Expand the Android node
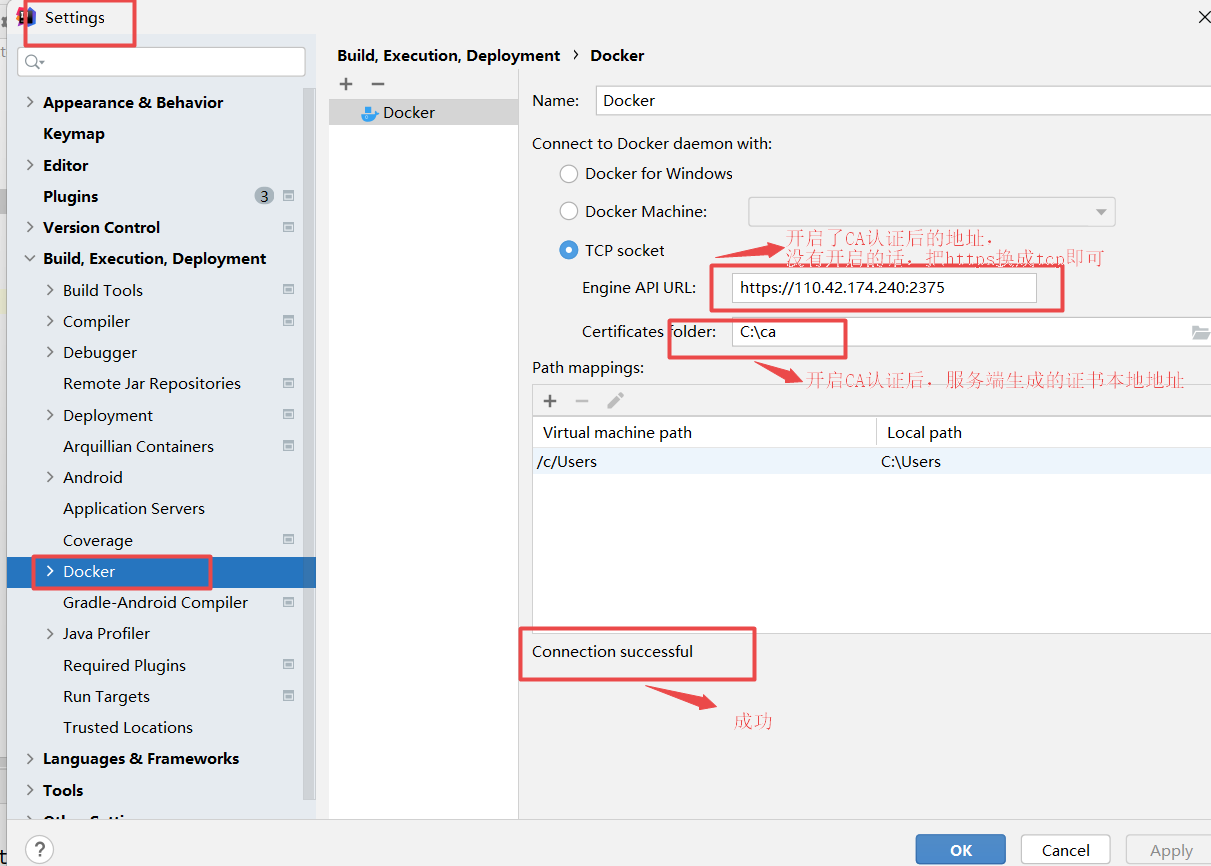 click(x=50, y=477)
